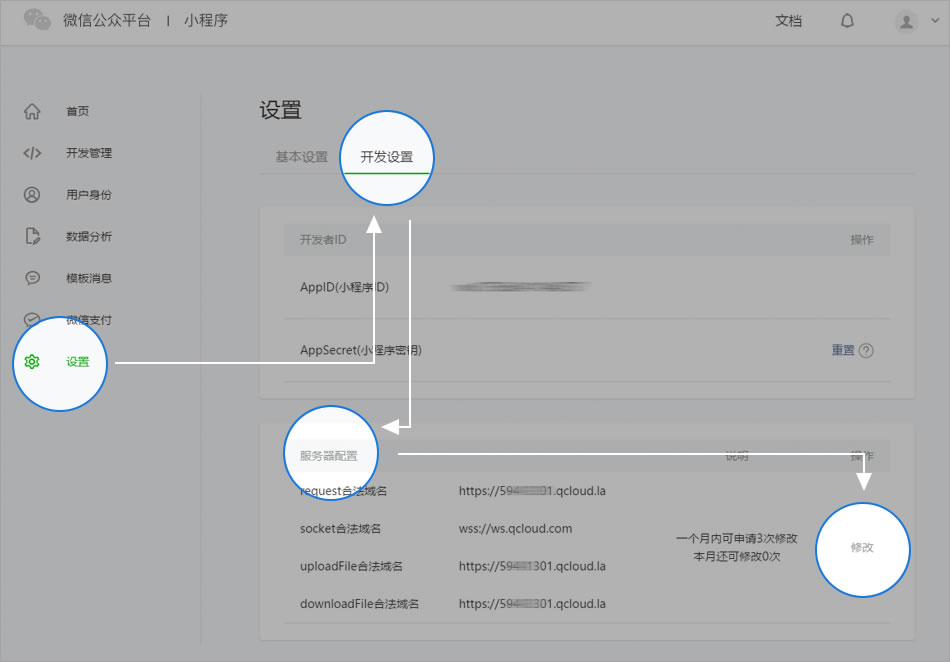Click the 设置 page heading
The width and height of the screenshot is (950, 662).
point(281,110)
